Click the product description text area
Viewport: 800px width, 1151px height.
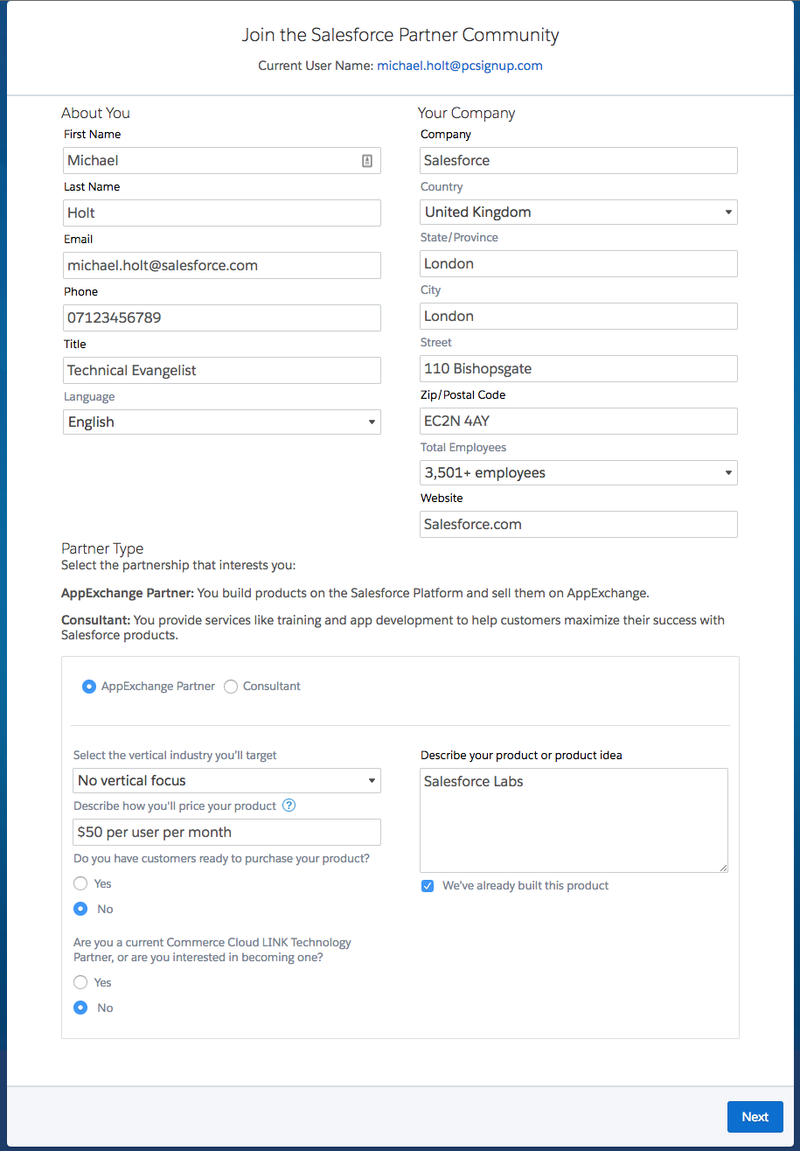coord(574,821)
